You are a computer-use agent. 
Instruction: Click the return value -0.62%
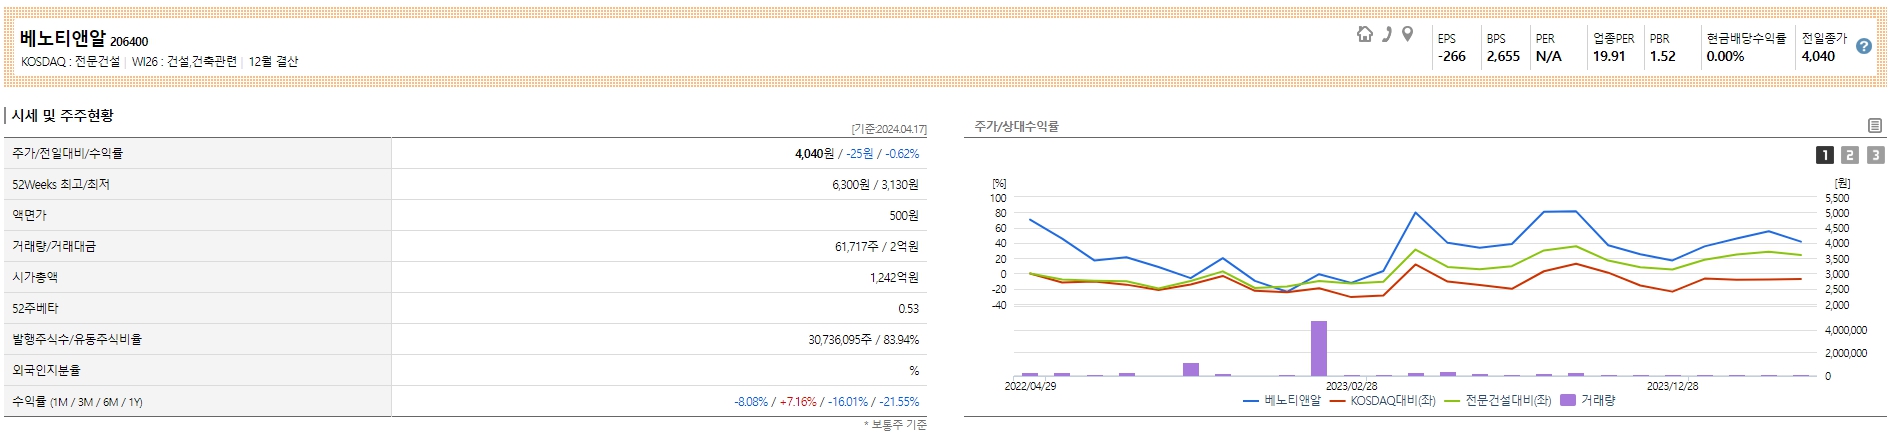(x=902, y=154)
